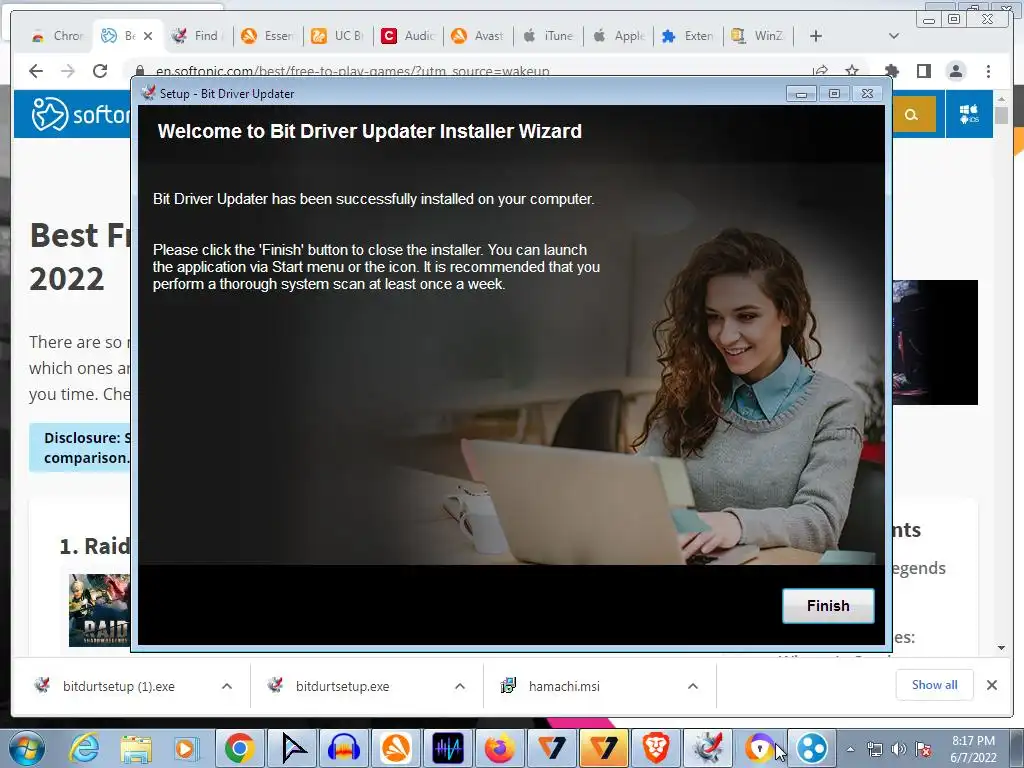Screen dimensions: 1024x768
Task: Switch to the Apple tab
Action: point(618,36)
